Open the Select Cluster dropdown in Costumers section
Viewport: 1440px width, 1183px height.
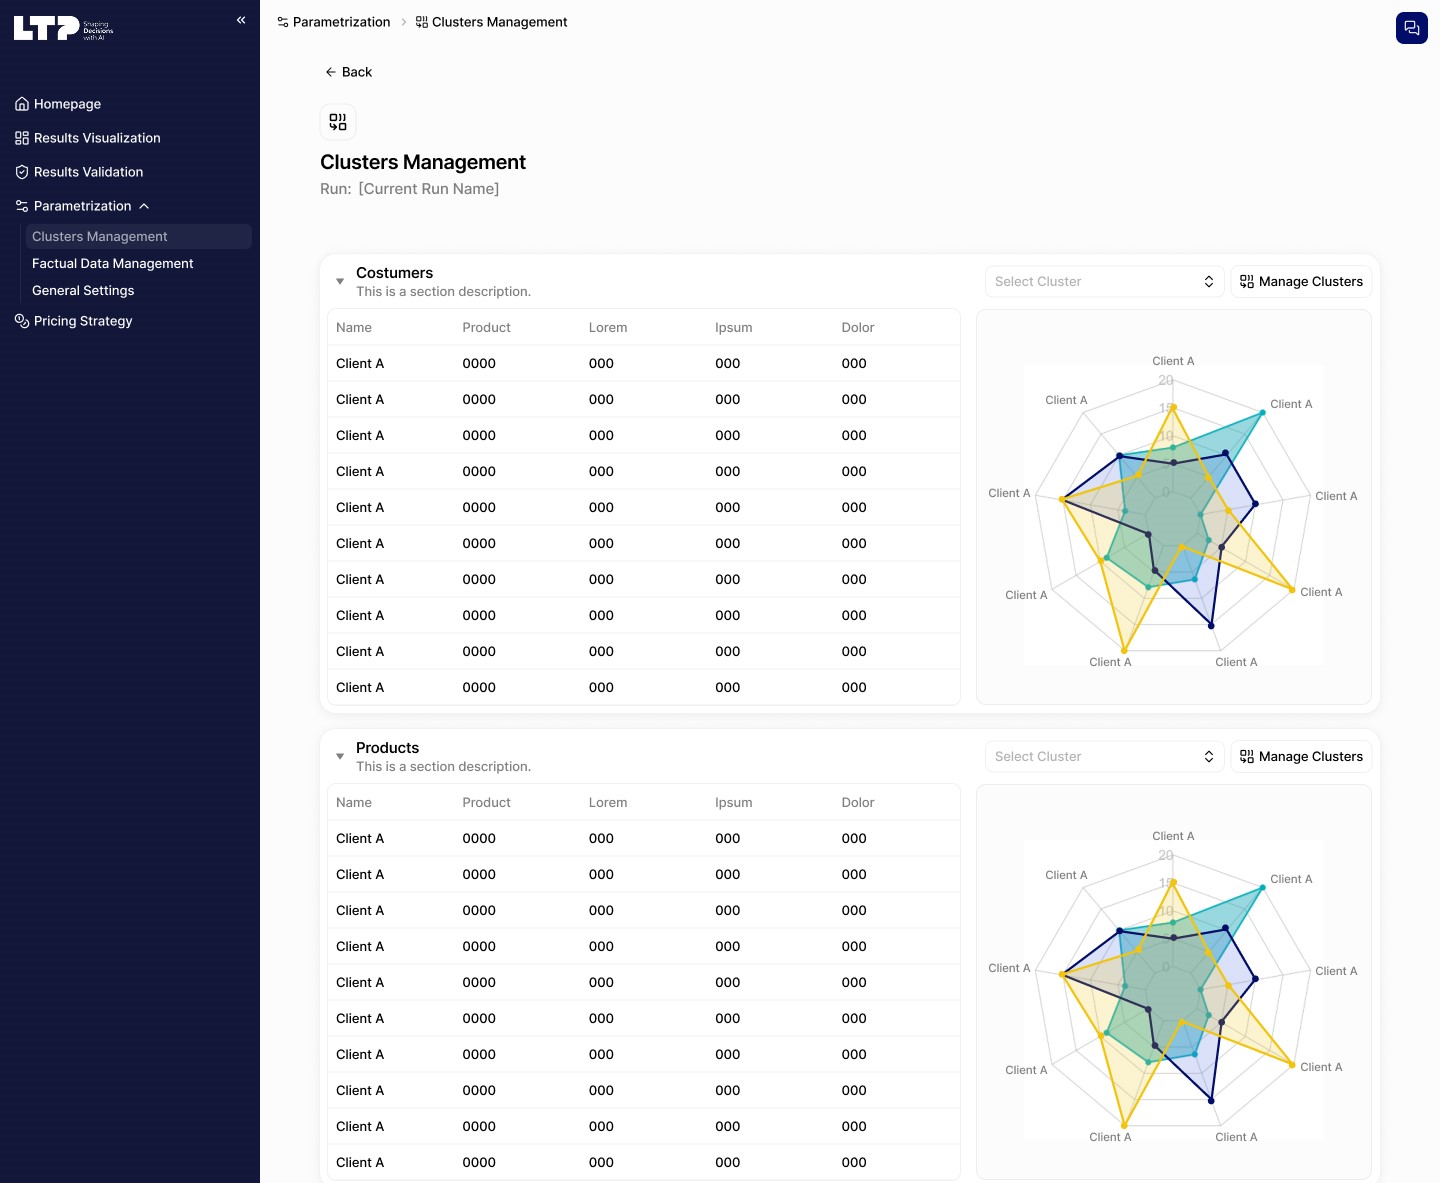(x=1103, y=281)
